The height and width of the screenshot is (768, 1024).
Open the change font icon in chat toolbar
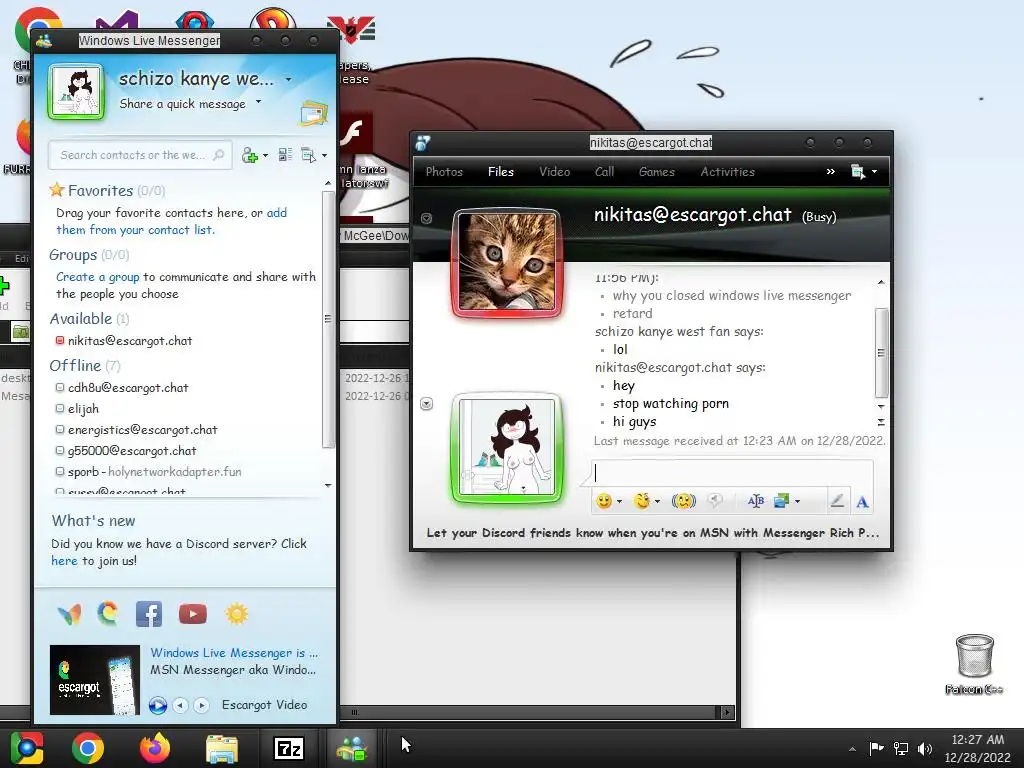[x=756, y=501]
